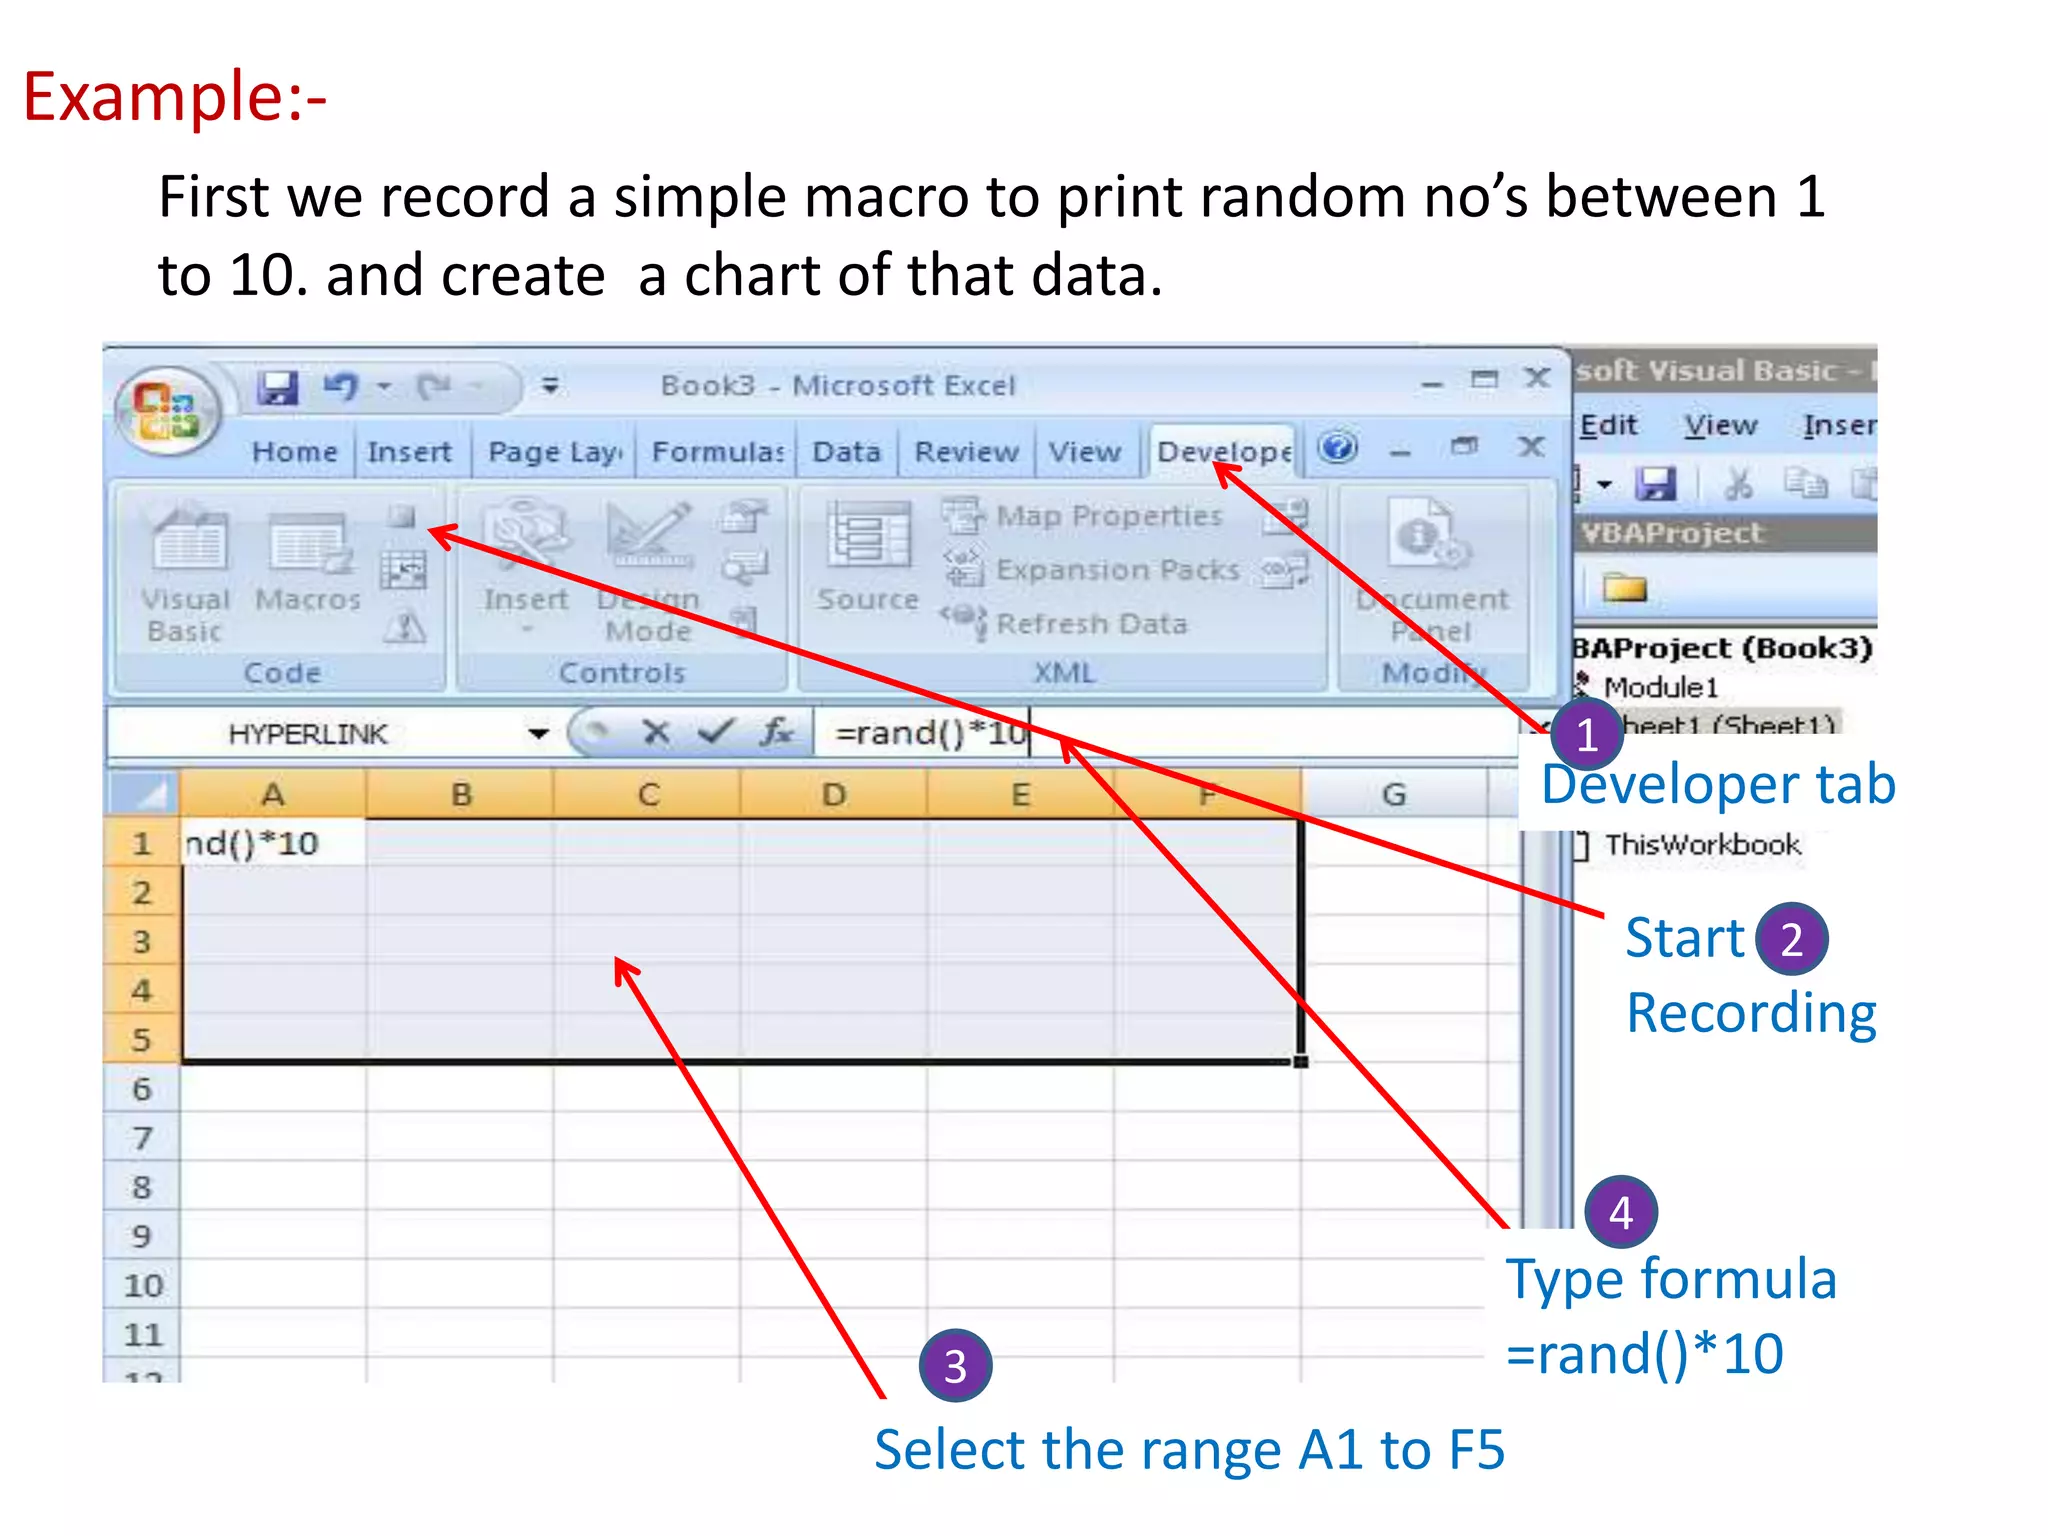This screenshot has width=2048, height=1536.
Task: Select Module1 in project tree
Action: [x=1660, y=687]
